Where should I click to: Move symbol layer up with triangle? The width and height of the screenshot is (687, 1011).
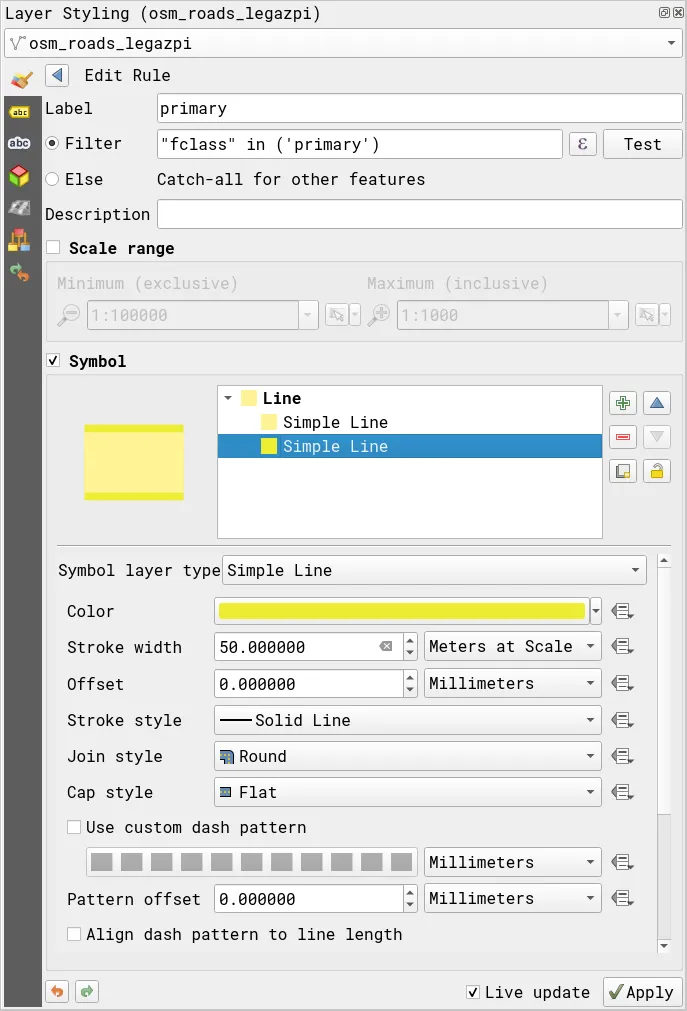[x=656, y=403]
